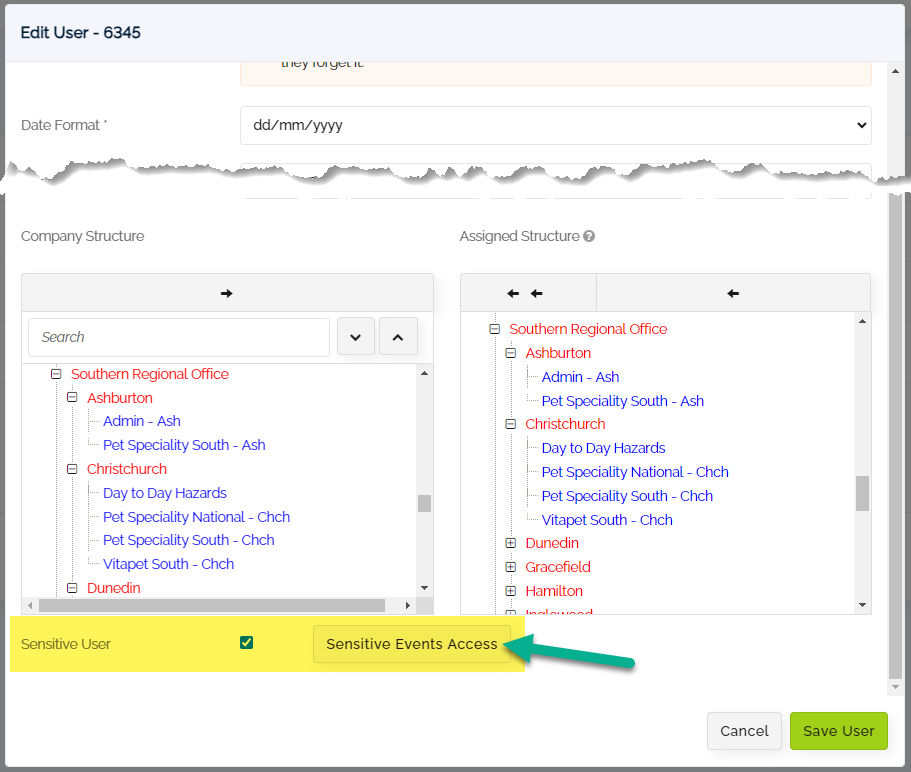Click the horizontal scrollbar right arrow
This screenshot has width=911, height=772.
point(407,605)
